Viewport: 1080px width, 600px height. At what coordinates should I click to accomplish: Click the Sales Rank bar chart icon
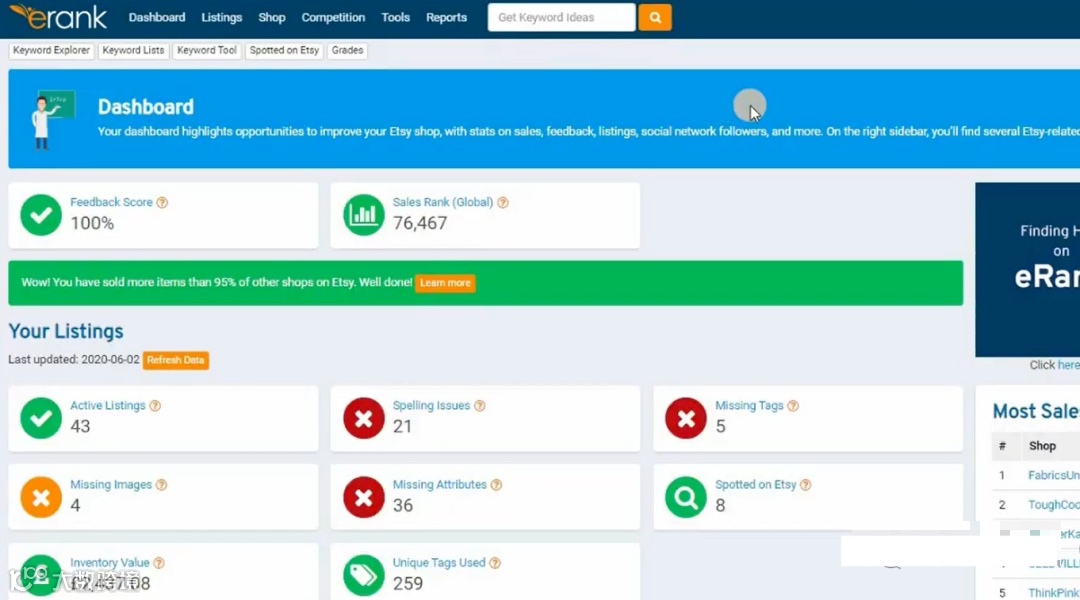click(x=364, y=215)
